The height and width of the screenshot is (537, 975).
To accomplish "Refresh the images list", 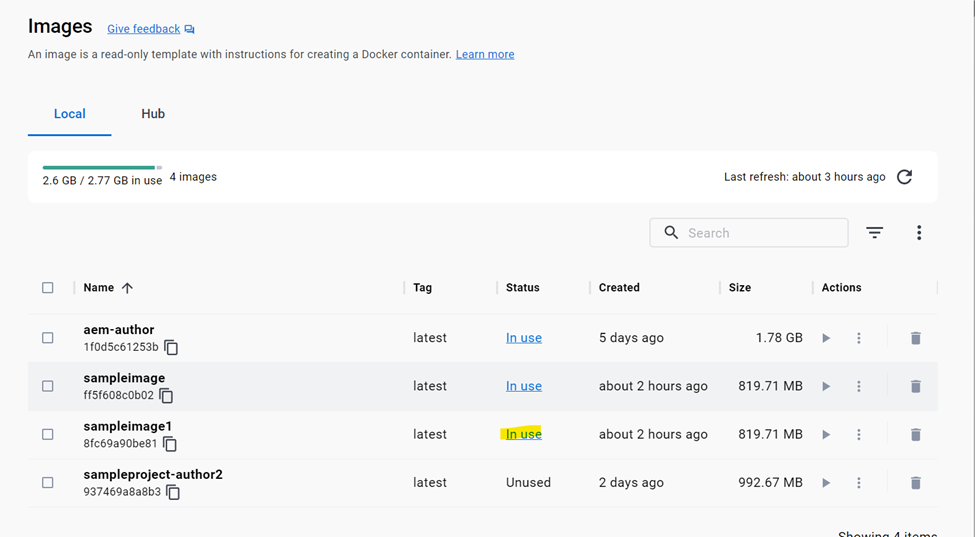I will point(904,177).
